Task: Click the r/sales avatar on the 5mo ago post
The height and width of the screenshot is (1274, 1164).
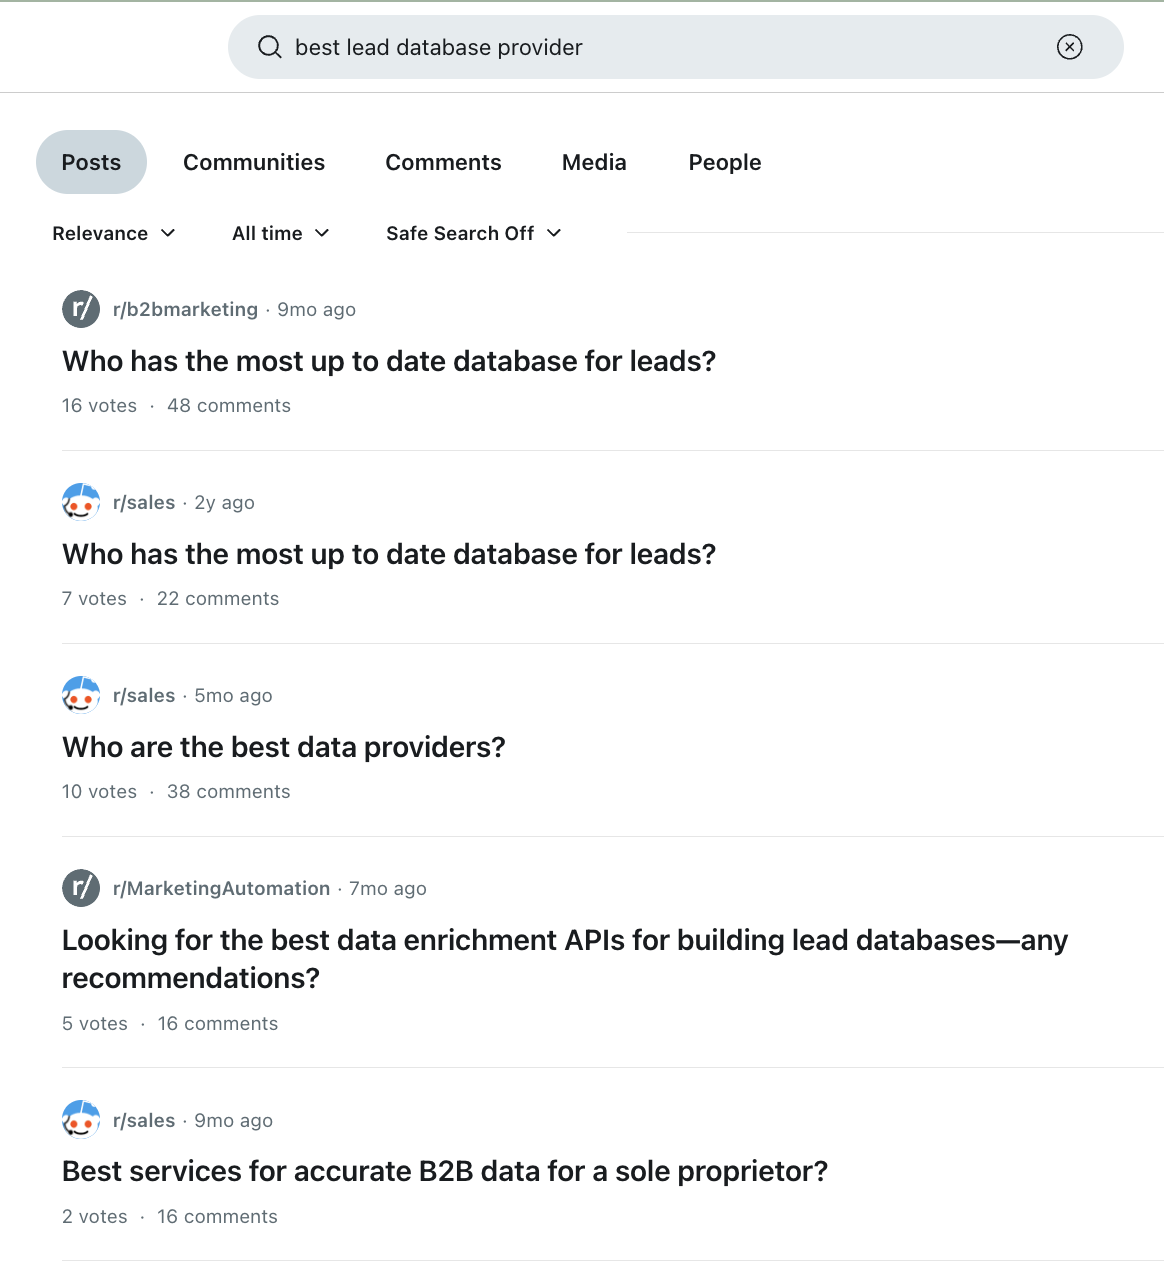Action: click(x=81, y=695)
